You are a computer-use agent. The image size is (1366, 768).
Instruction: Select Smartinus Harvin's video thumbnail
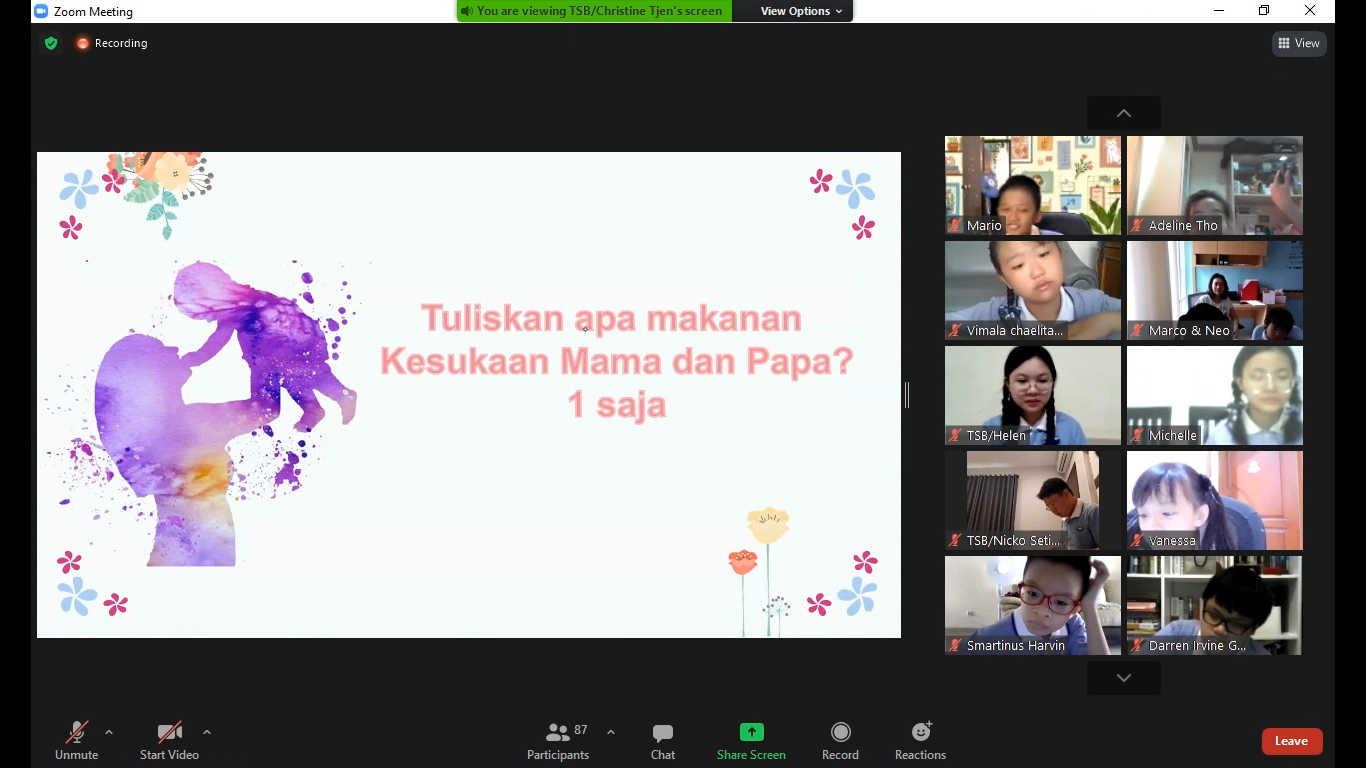point(1033,605)
